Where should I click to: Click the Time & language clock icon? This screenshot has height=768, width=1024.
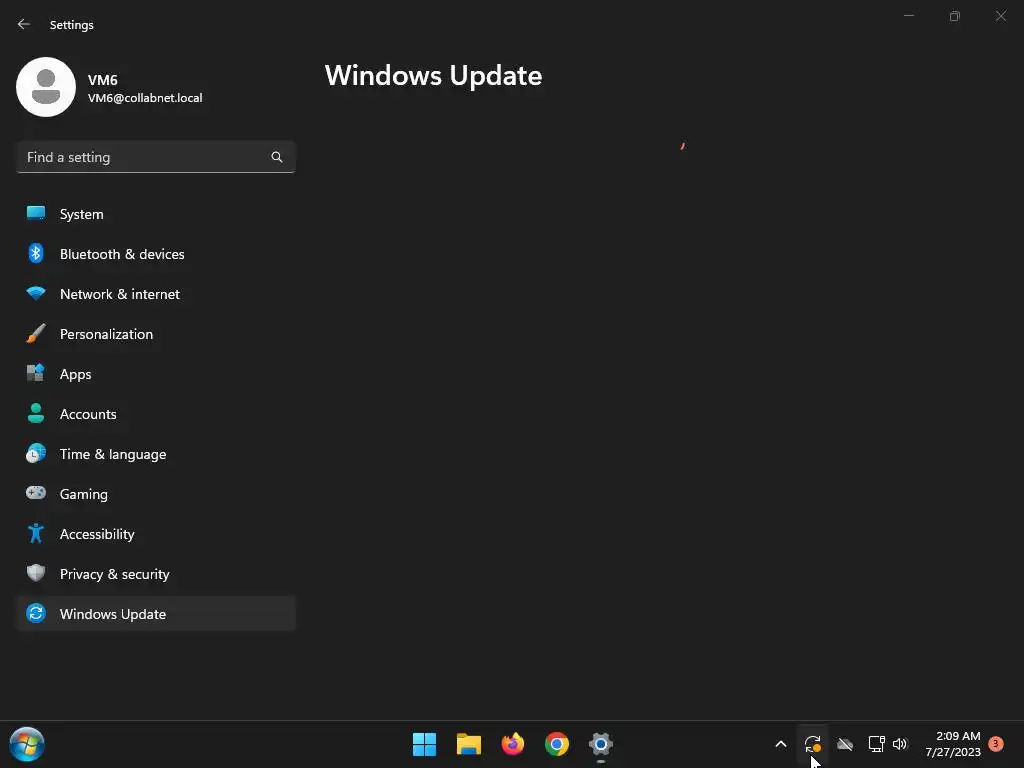click(x=36, y=453)
